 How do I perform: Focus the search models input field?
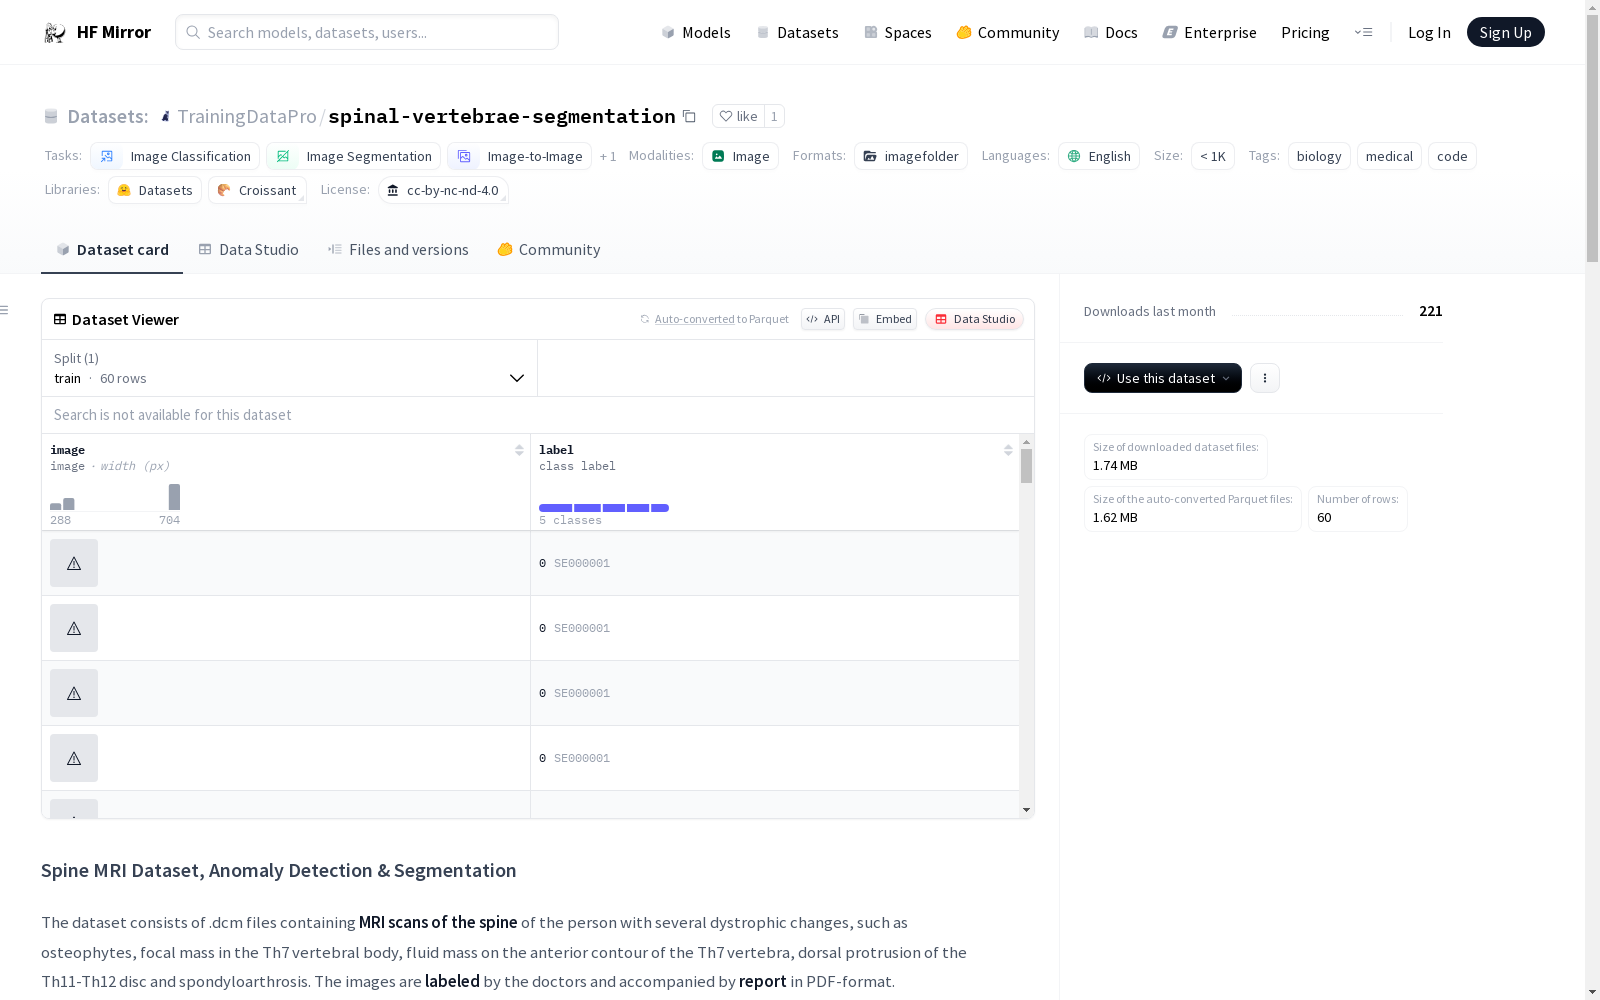coord(367,32)
